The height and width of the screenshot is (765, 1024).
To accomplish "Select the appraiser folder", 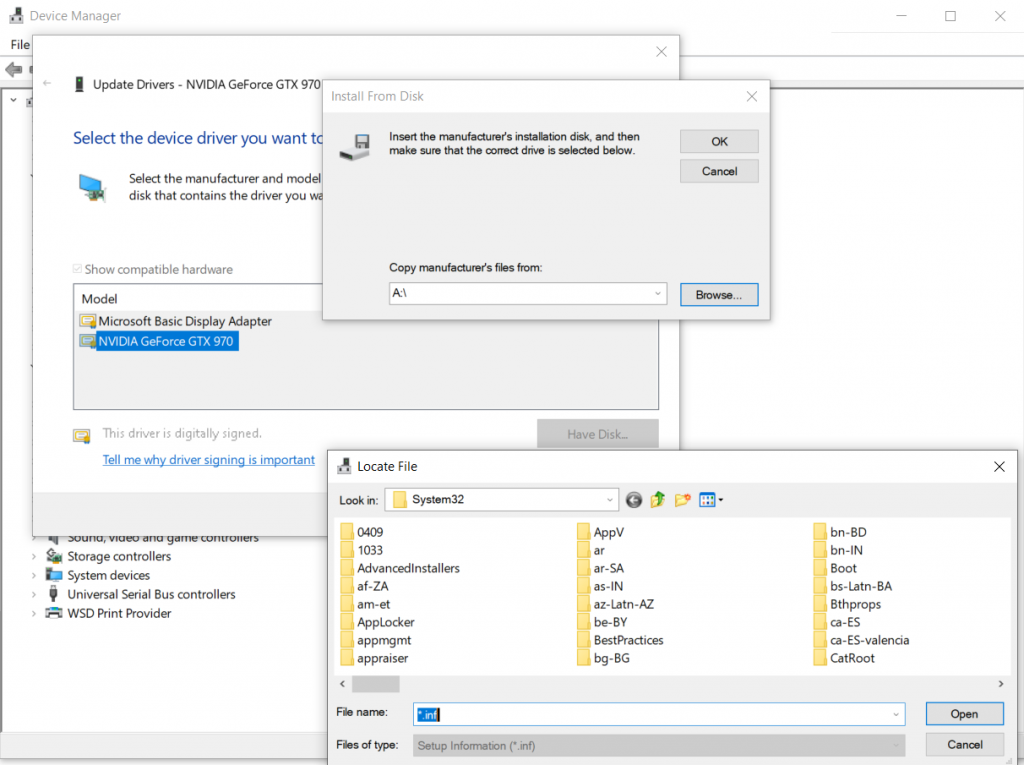I will [374, 658].
